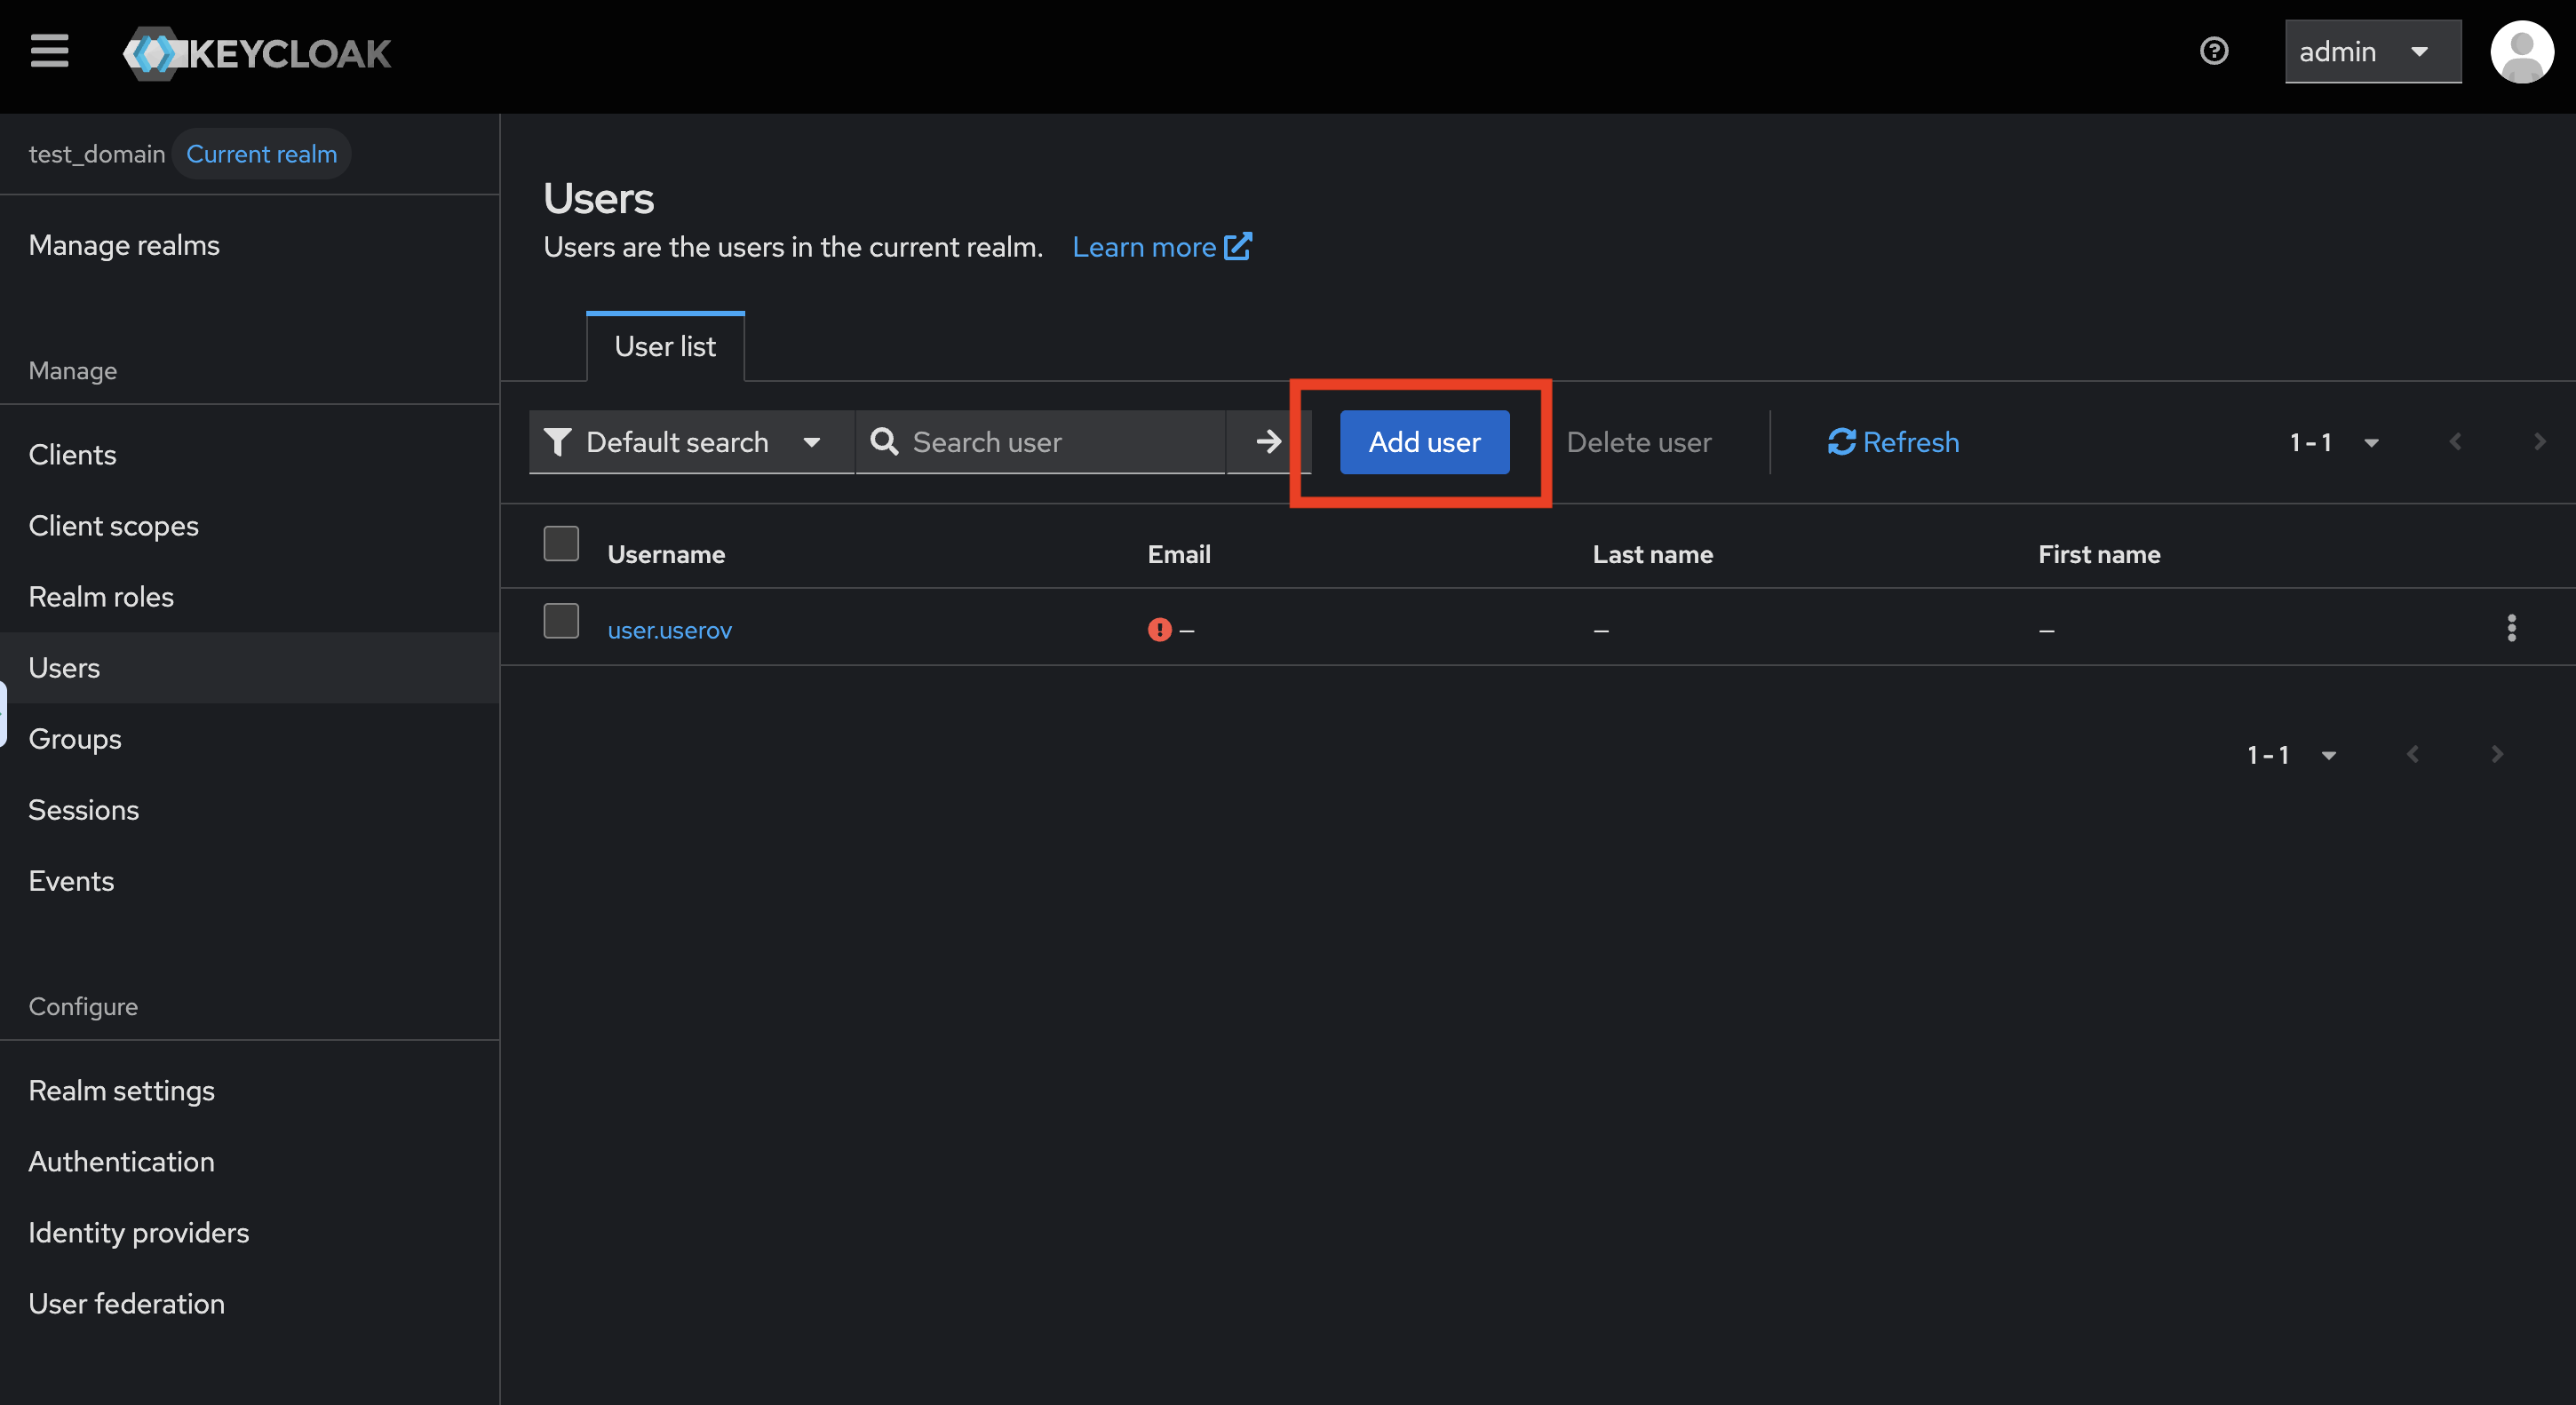Open kebab menu for user.userov row
The image size is (2576, 1405).
[2511, 628]
